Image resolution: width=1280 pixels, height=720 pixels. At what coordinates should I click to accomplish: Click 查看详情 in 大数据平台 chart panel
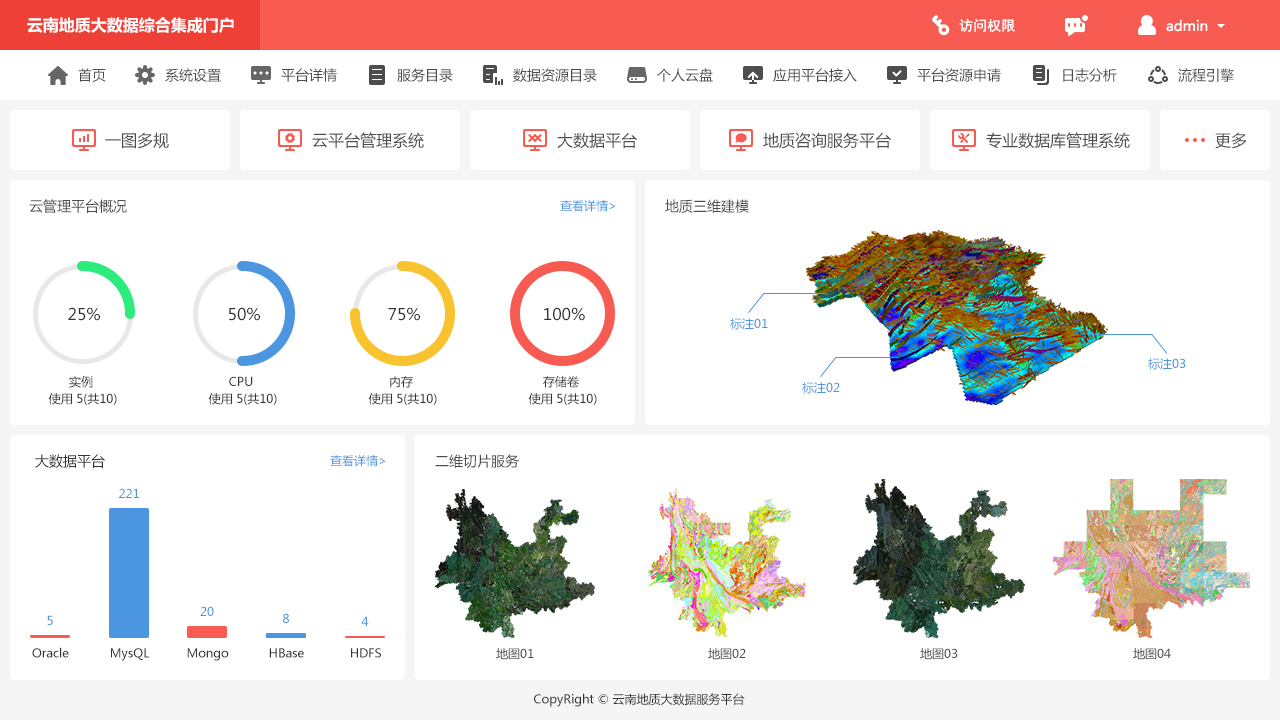pos(358,461)
